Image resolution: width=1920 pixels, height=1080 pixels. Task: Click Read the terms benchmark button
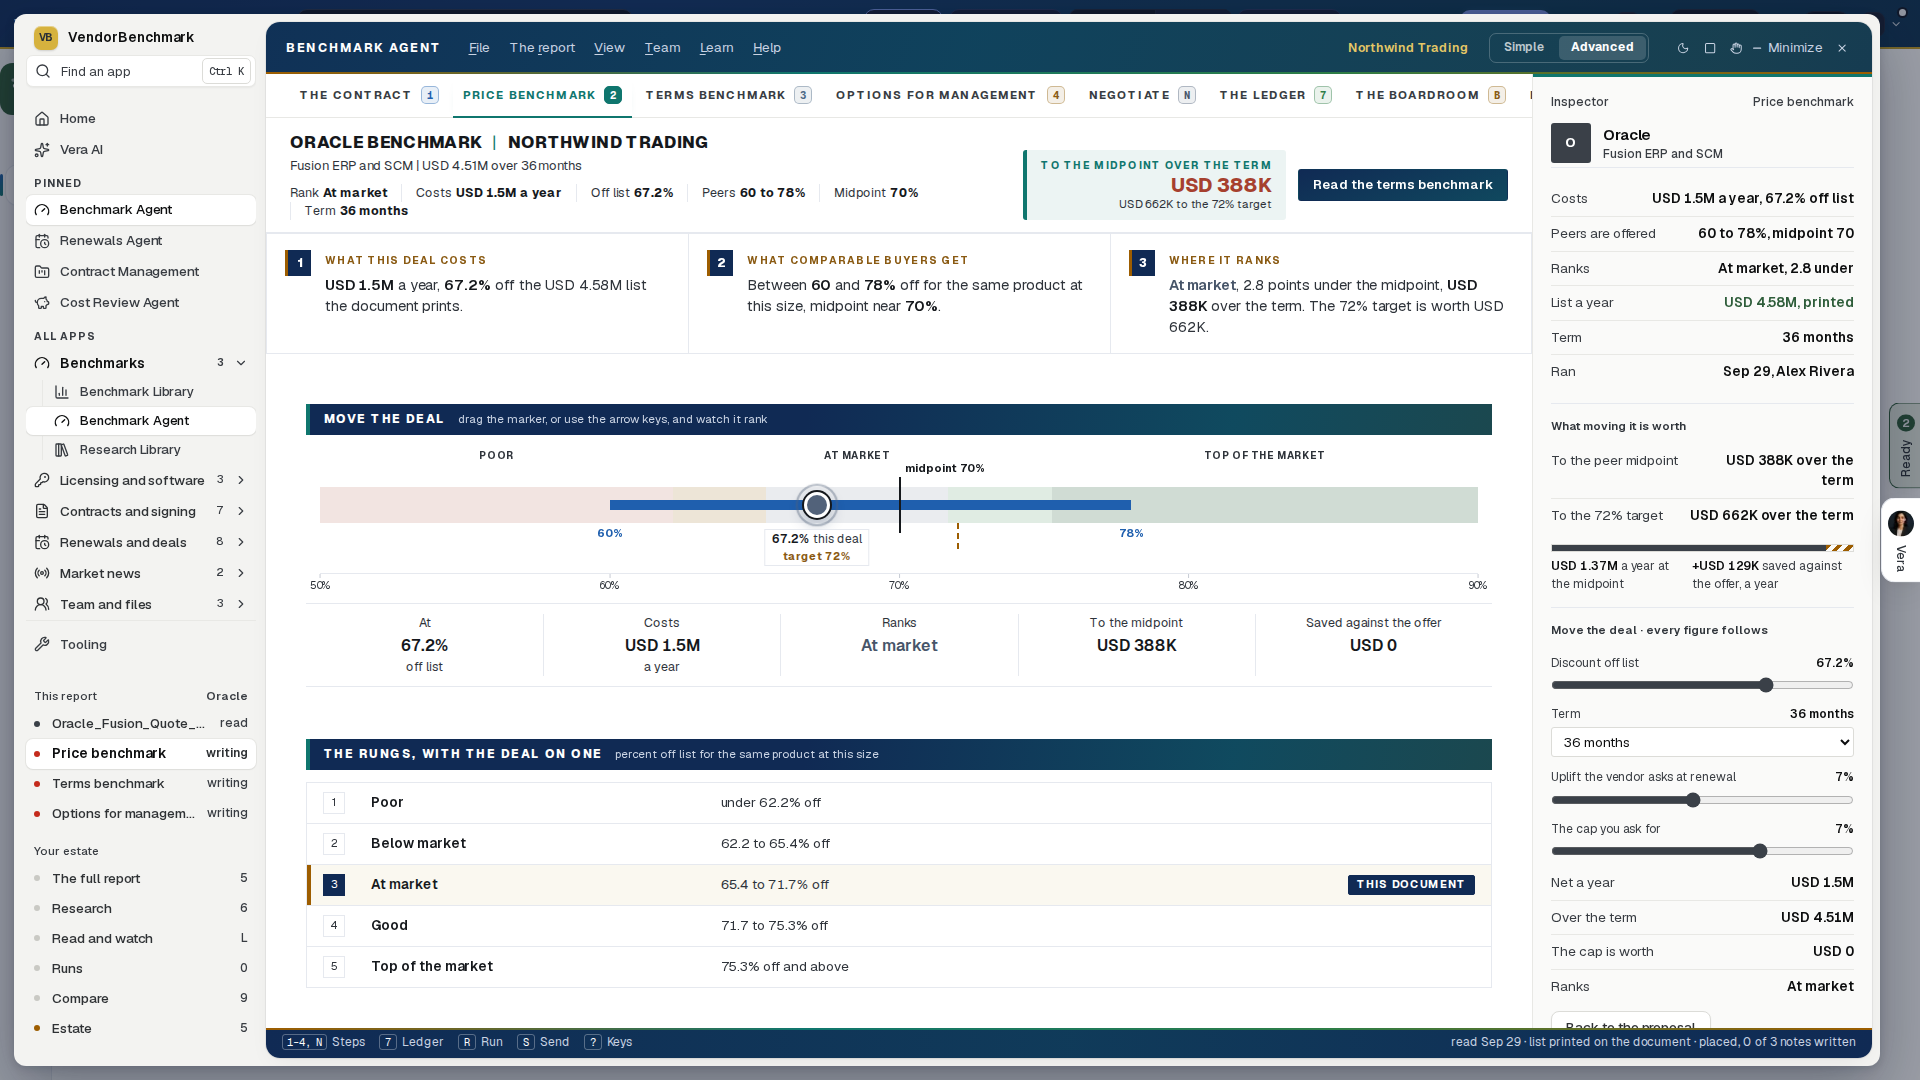click(1402, 185)
